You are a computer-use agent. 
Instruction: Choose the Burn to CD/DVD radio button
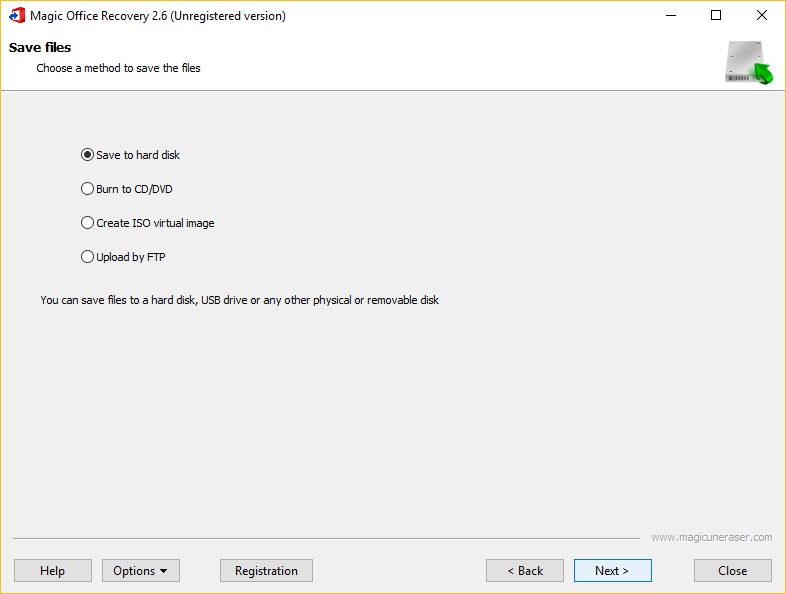pyautogui.click(x=87, y=189)
